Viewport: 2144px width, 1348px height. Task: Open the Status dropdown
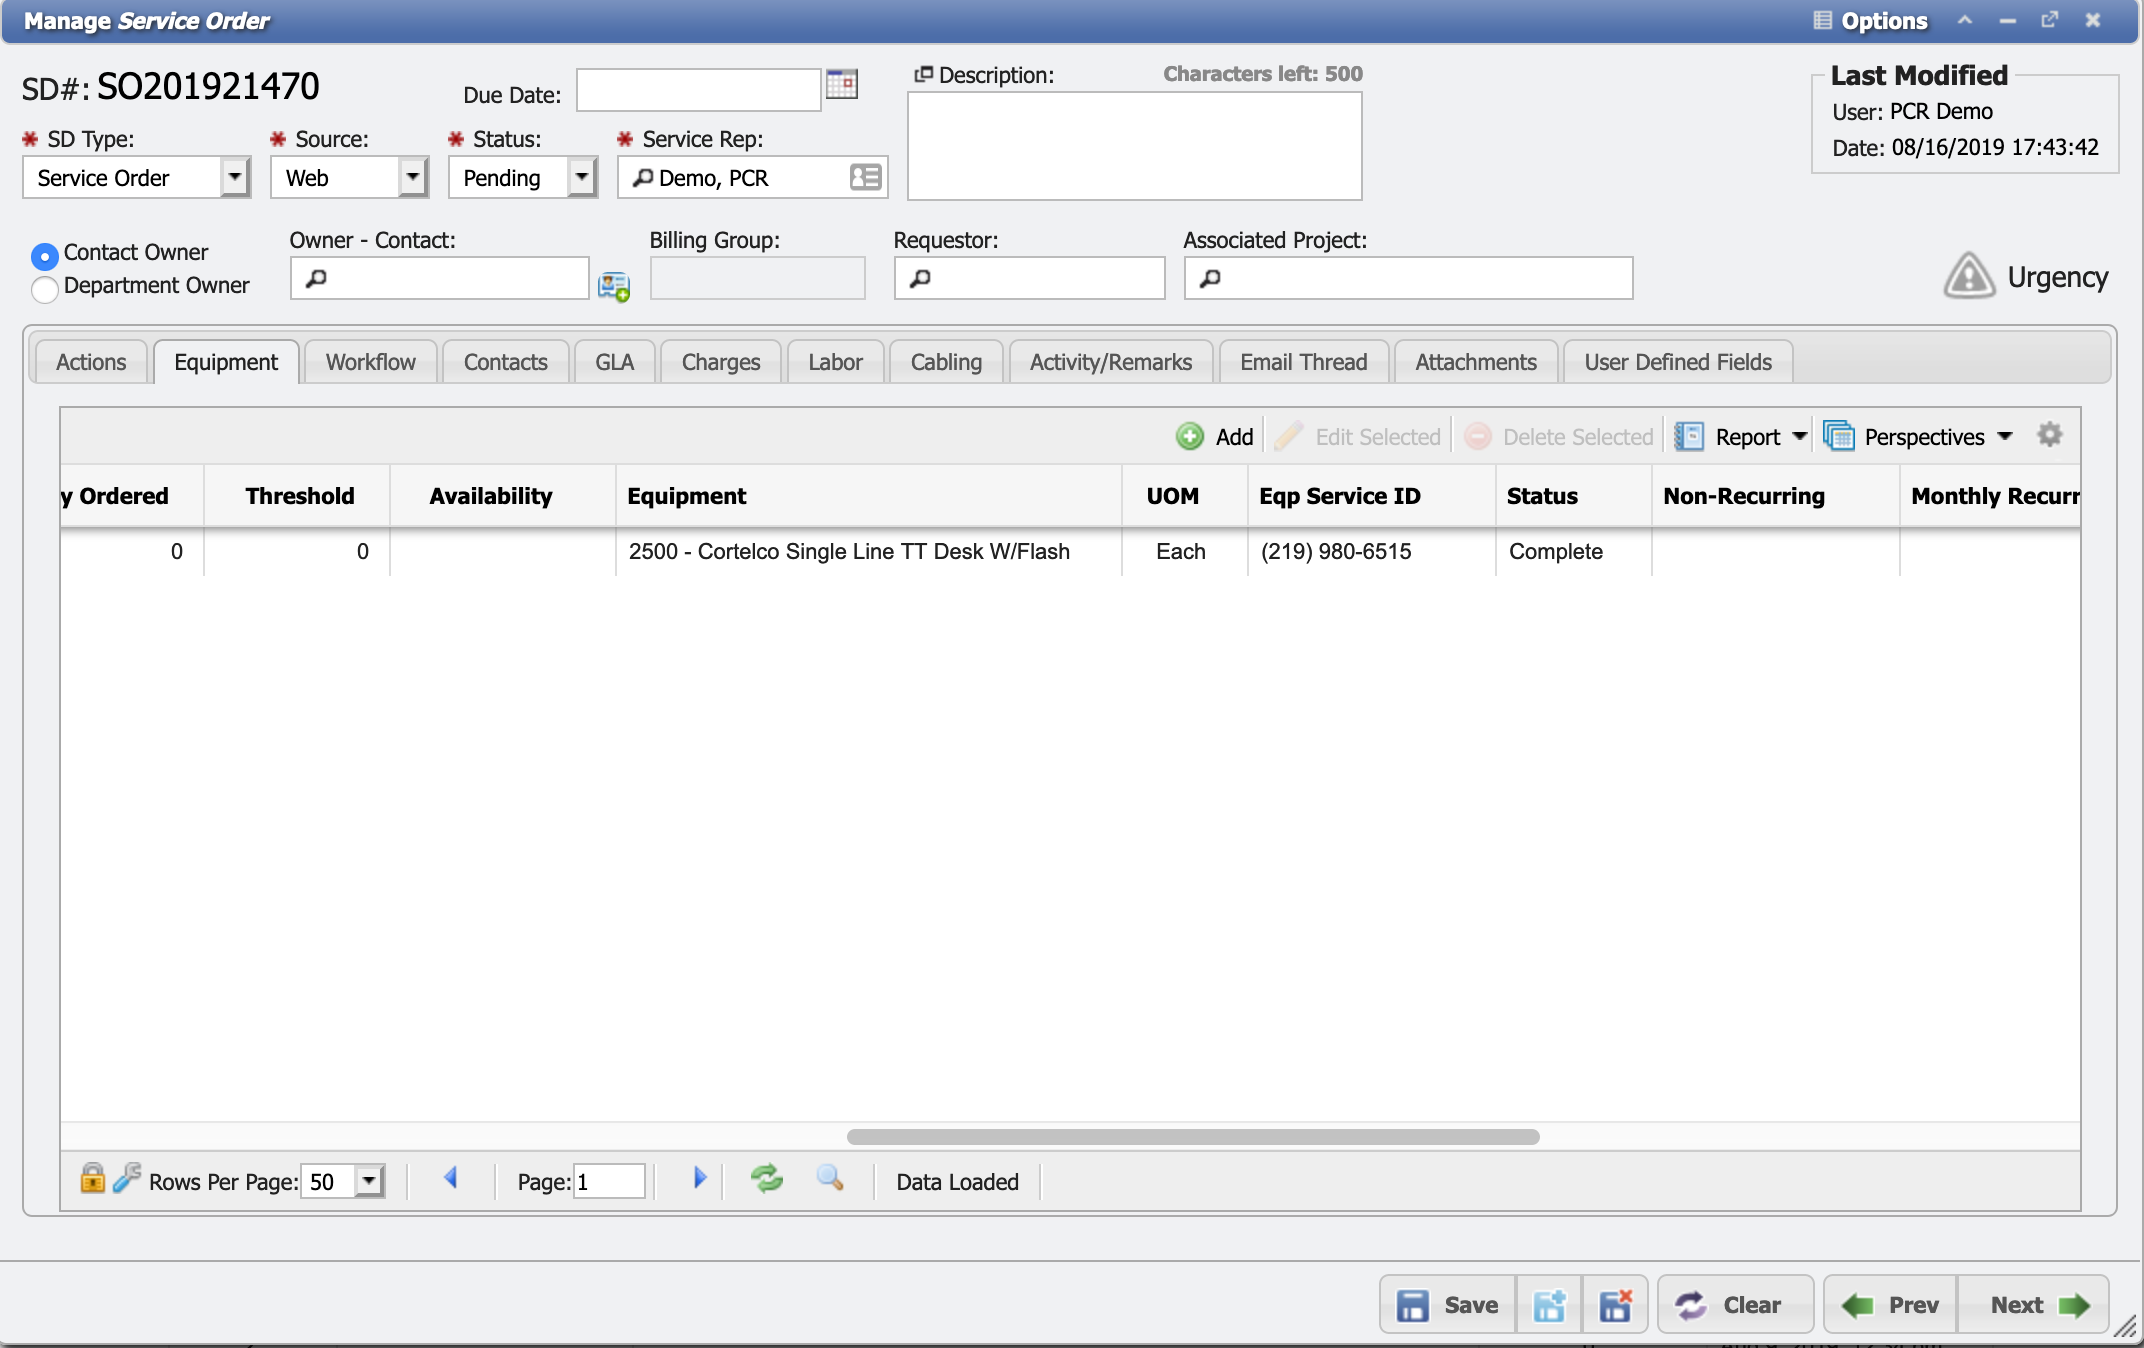pos(581,178)
